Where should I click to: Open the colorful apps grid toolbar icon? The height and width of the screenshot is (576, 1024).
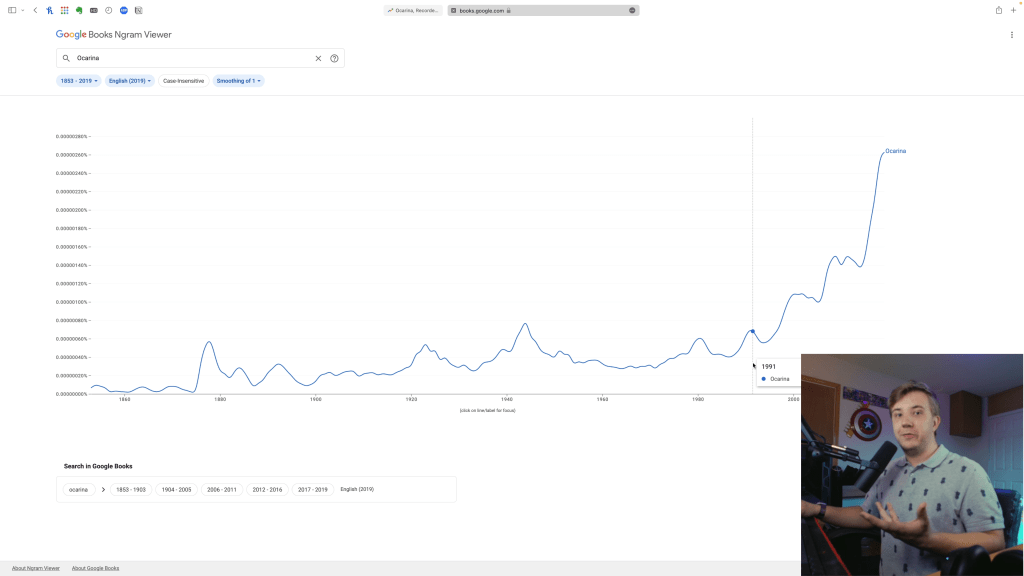[65, 10]
